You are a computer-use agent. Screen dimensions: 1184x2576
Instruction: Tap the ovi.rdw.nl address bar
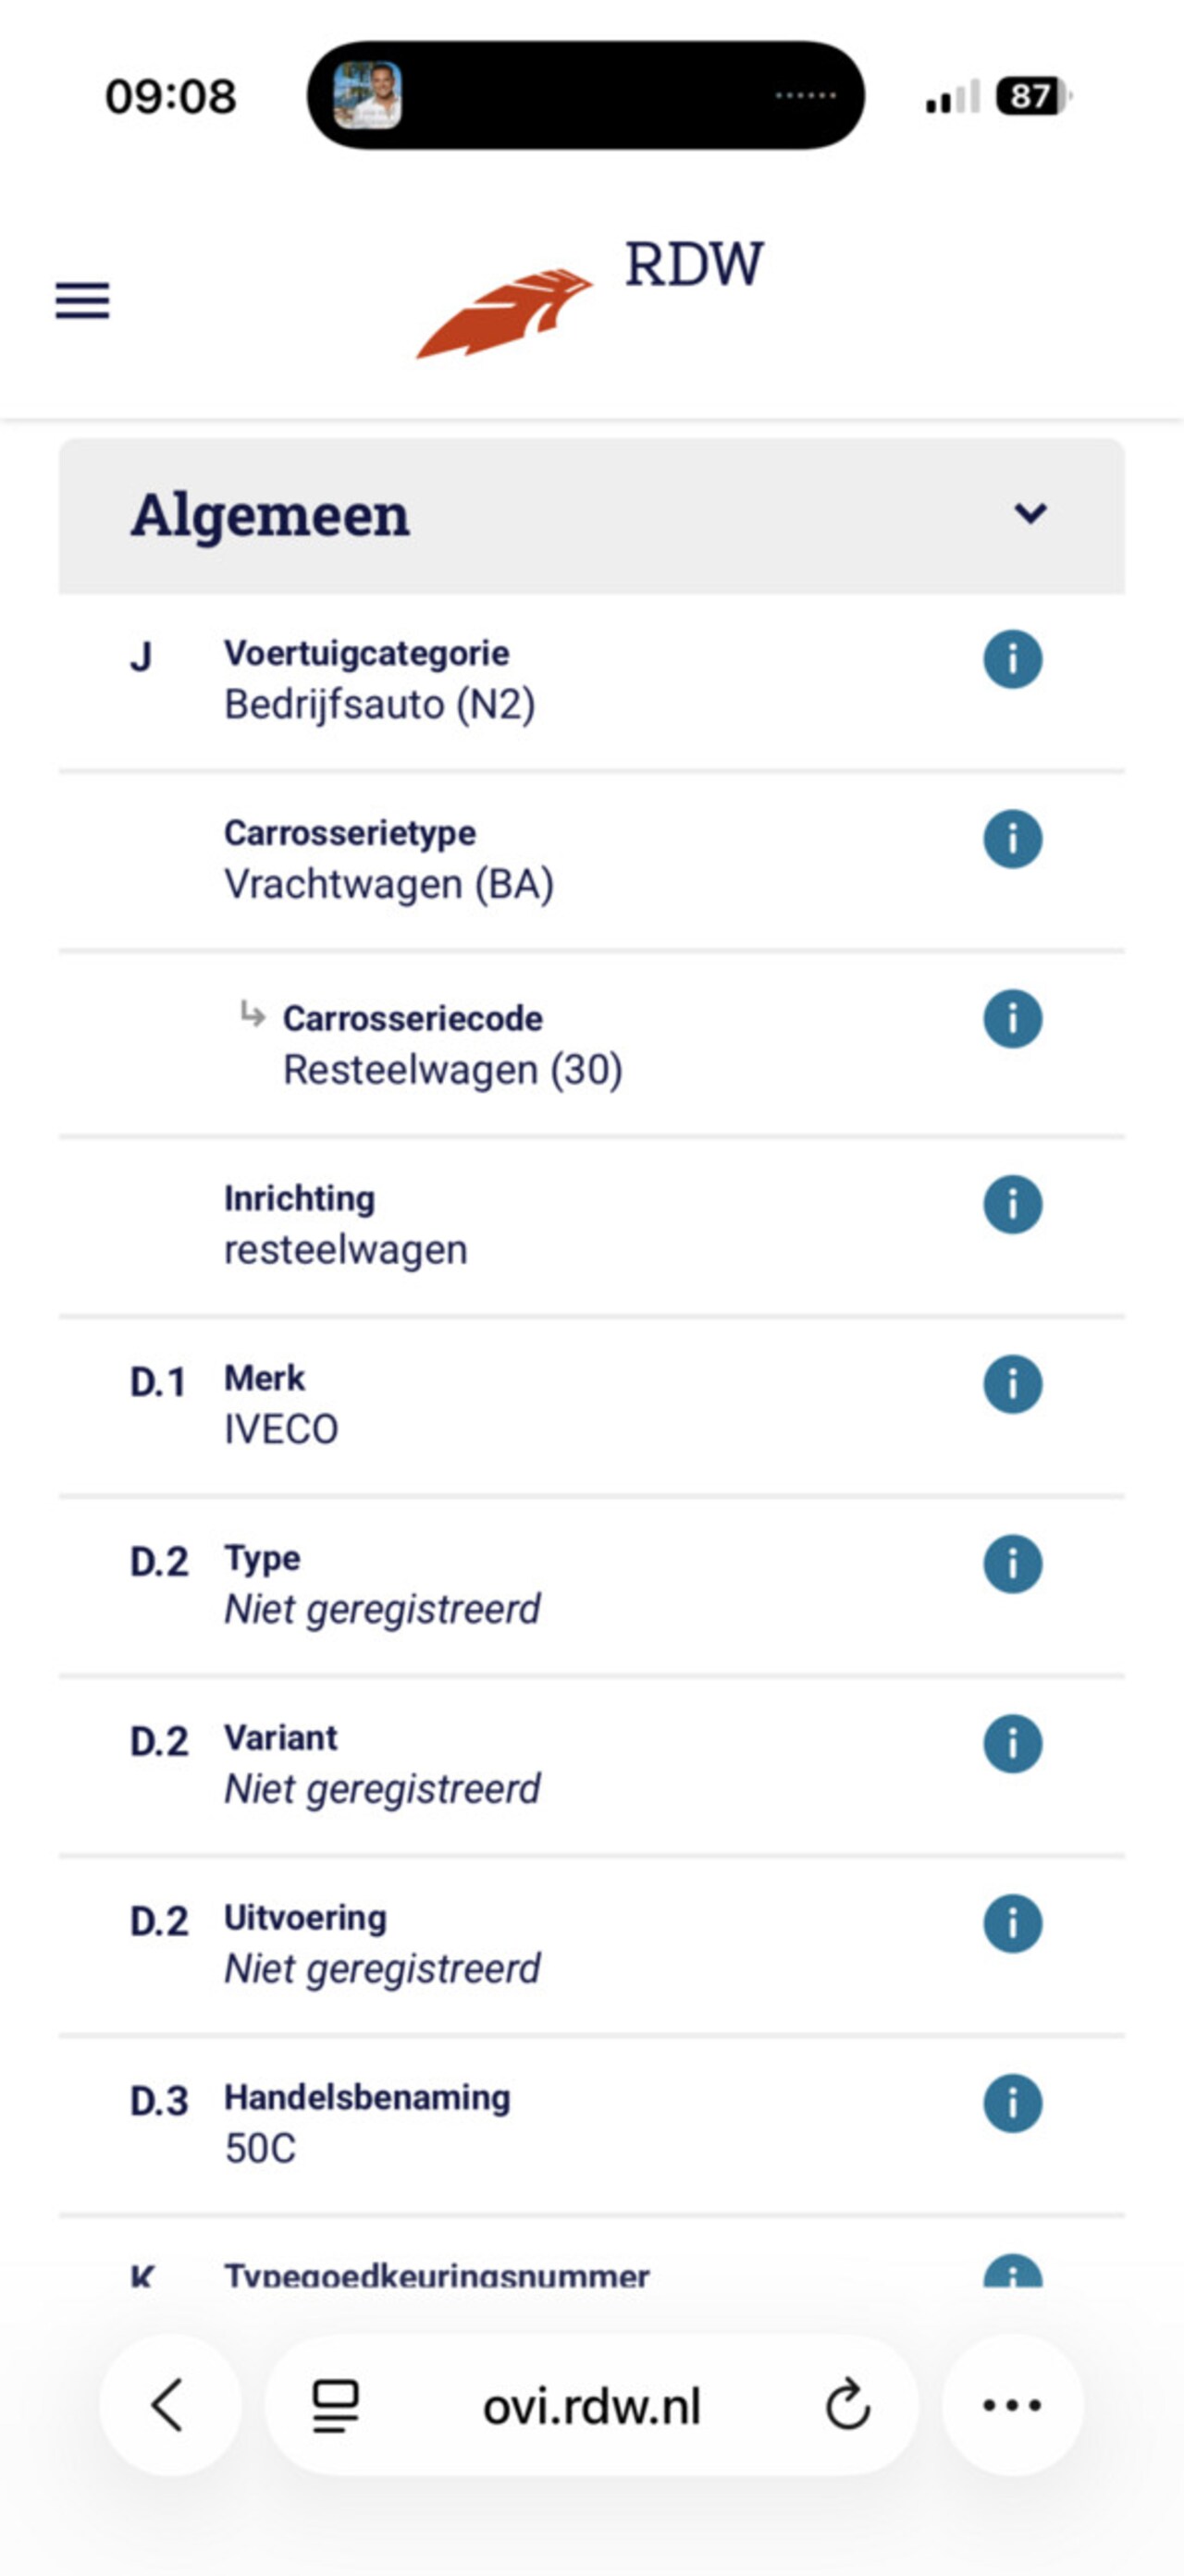(591, 2405)
